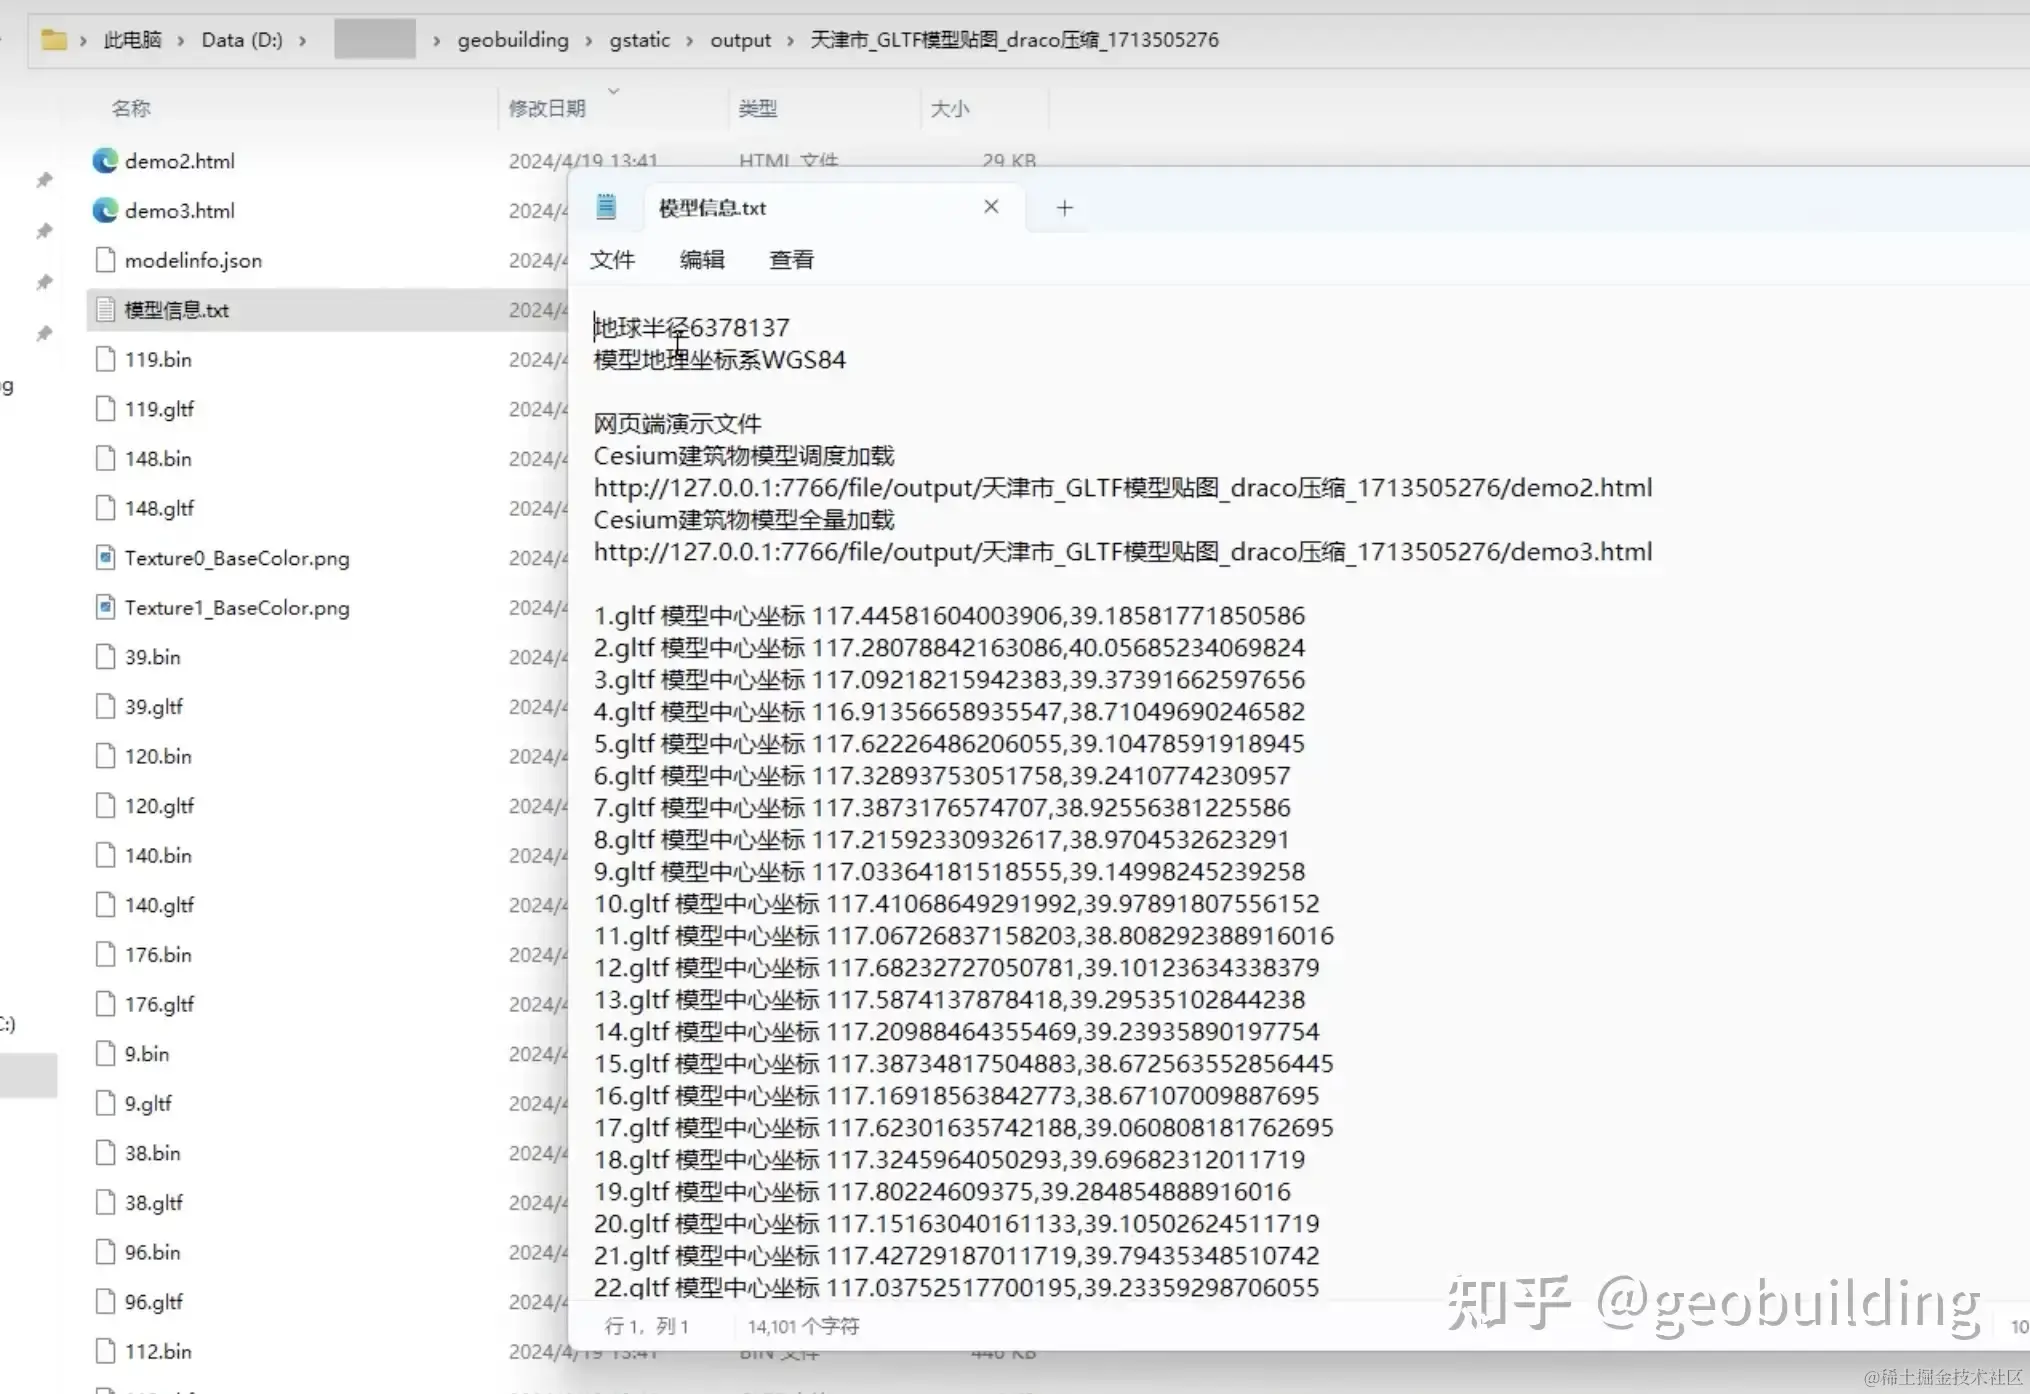Click Texture1_BaseColor.png image icon
Viewport: 2030px width, 1394px height.
click(x=105, y=607)
